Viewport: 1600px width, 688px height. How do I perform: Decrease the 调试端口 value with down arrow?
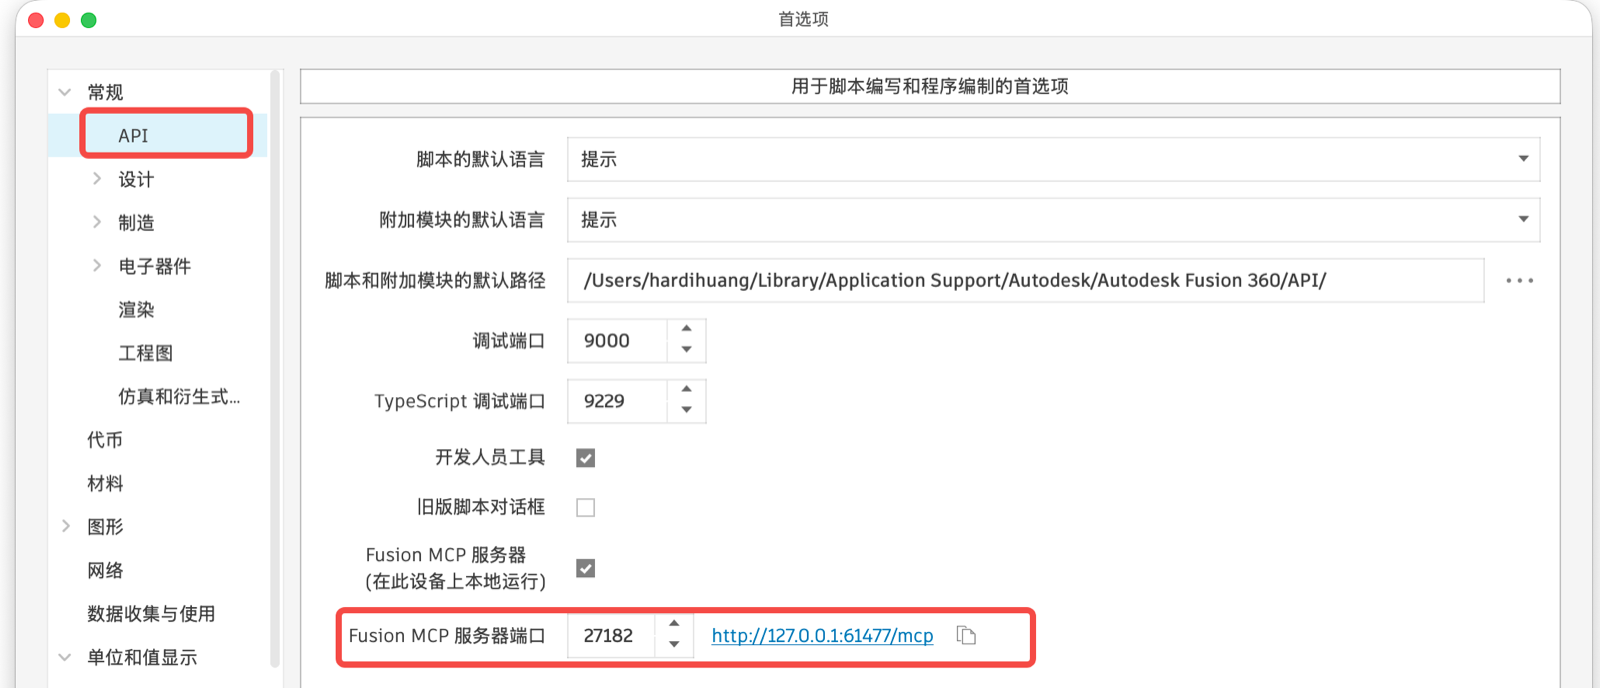click(x=687, y=350)
